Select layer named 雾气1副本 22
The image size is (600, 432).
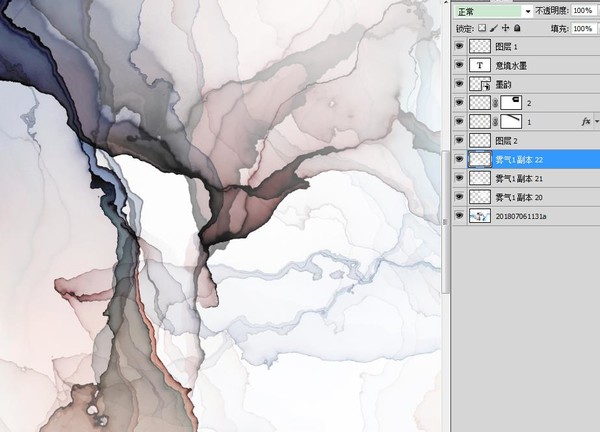[x=519, y=159]
